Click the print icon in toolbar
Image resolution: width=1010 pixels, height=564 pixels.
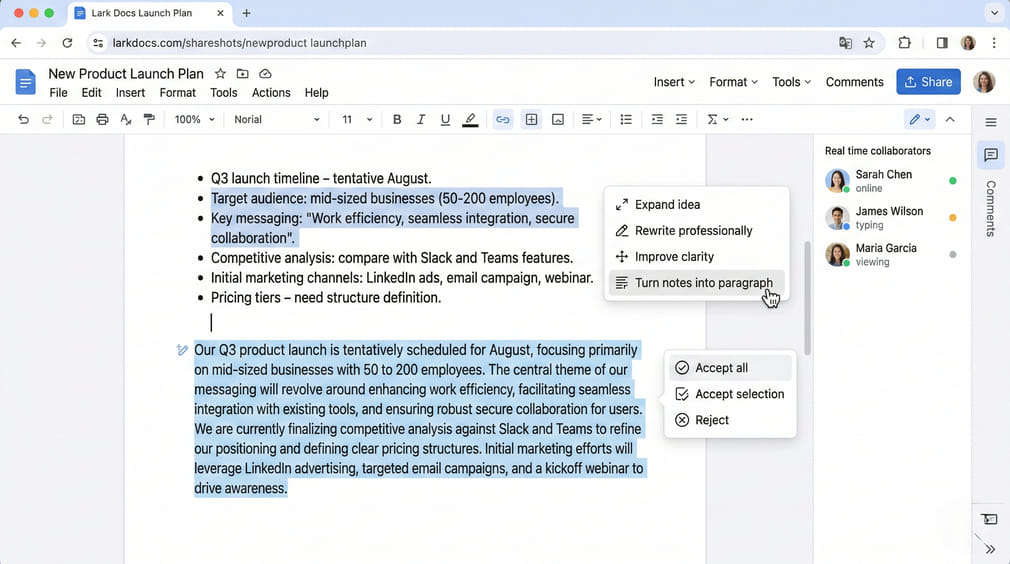pos(102,119)
